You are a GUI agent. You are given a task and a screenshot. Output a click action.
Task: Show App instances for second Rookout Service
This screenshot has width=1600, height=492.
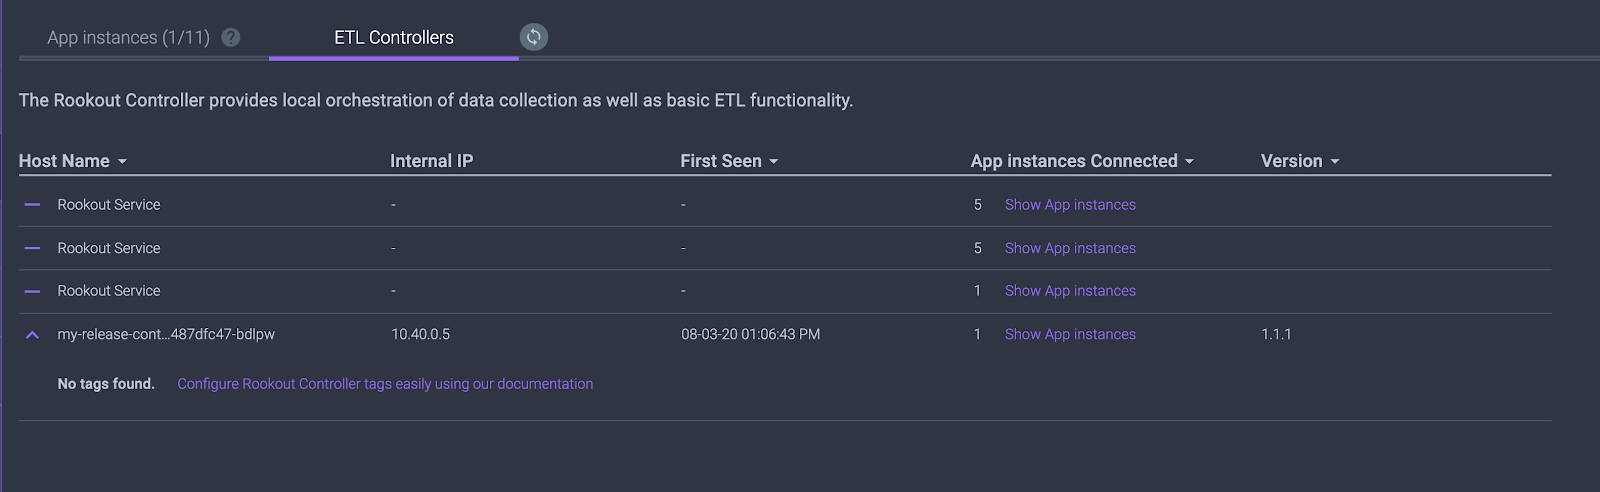[x=1070, y=248]
